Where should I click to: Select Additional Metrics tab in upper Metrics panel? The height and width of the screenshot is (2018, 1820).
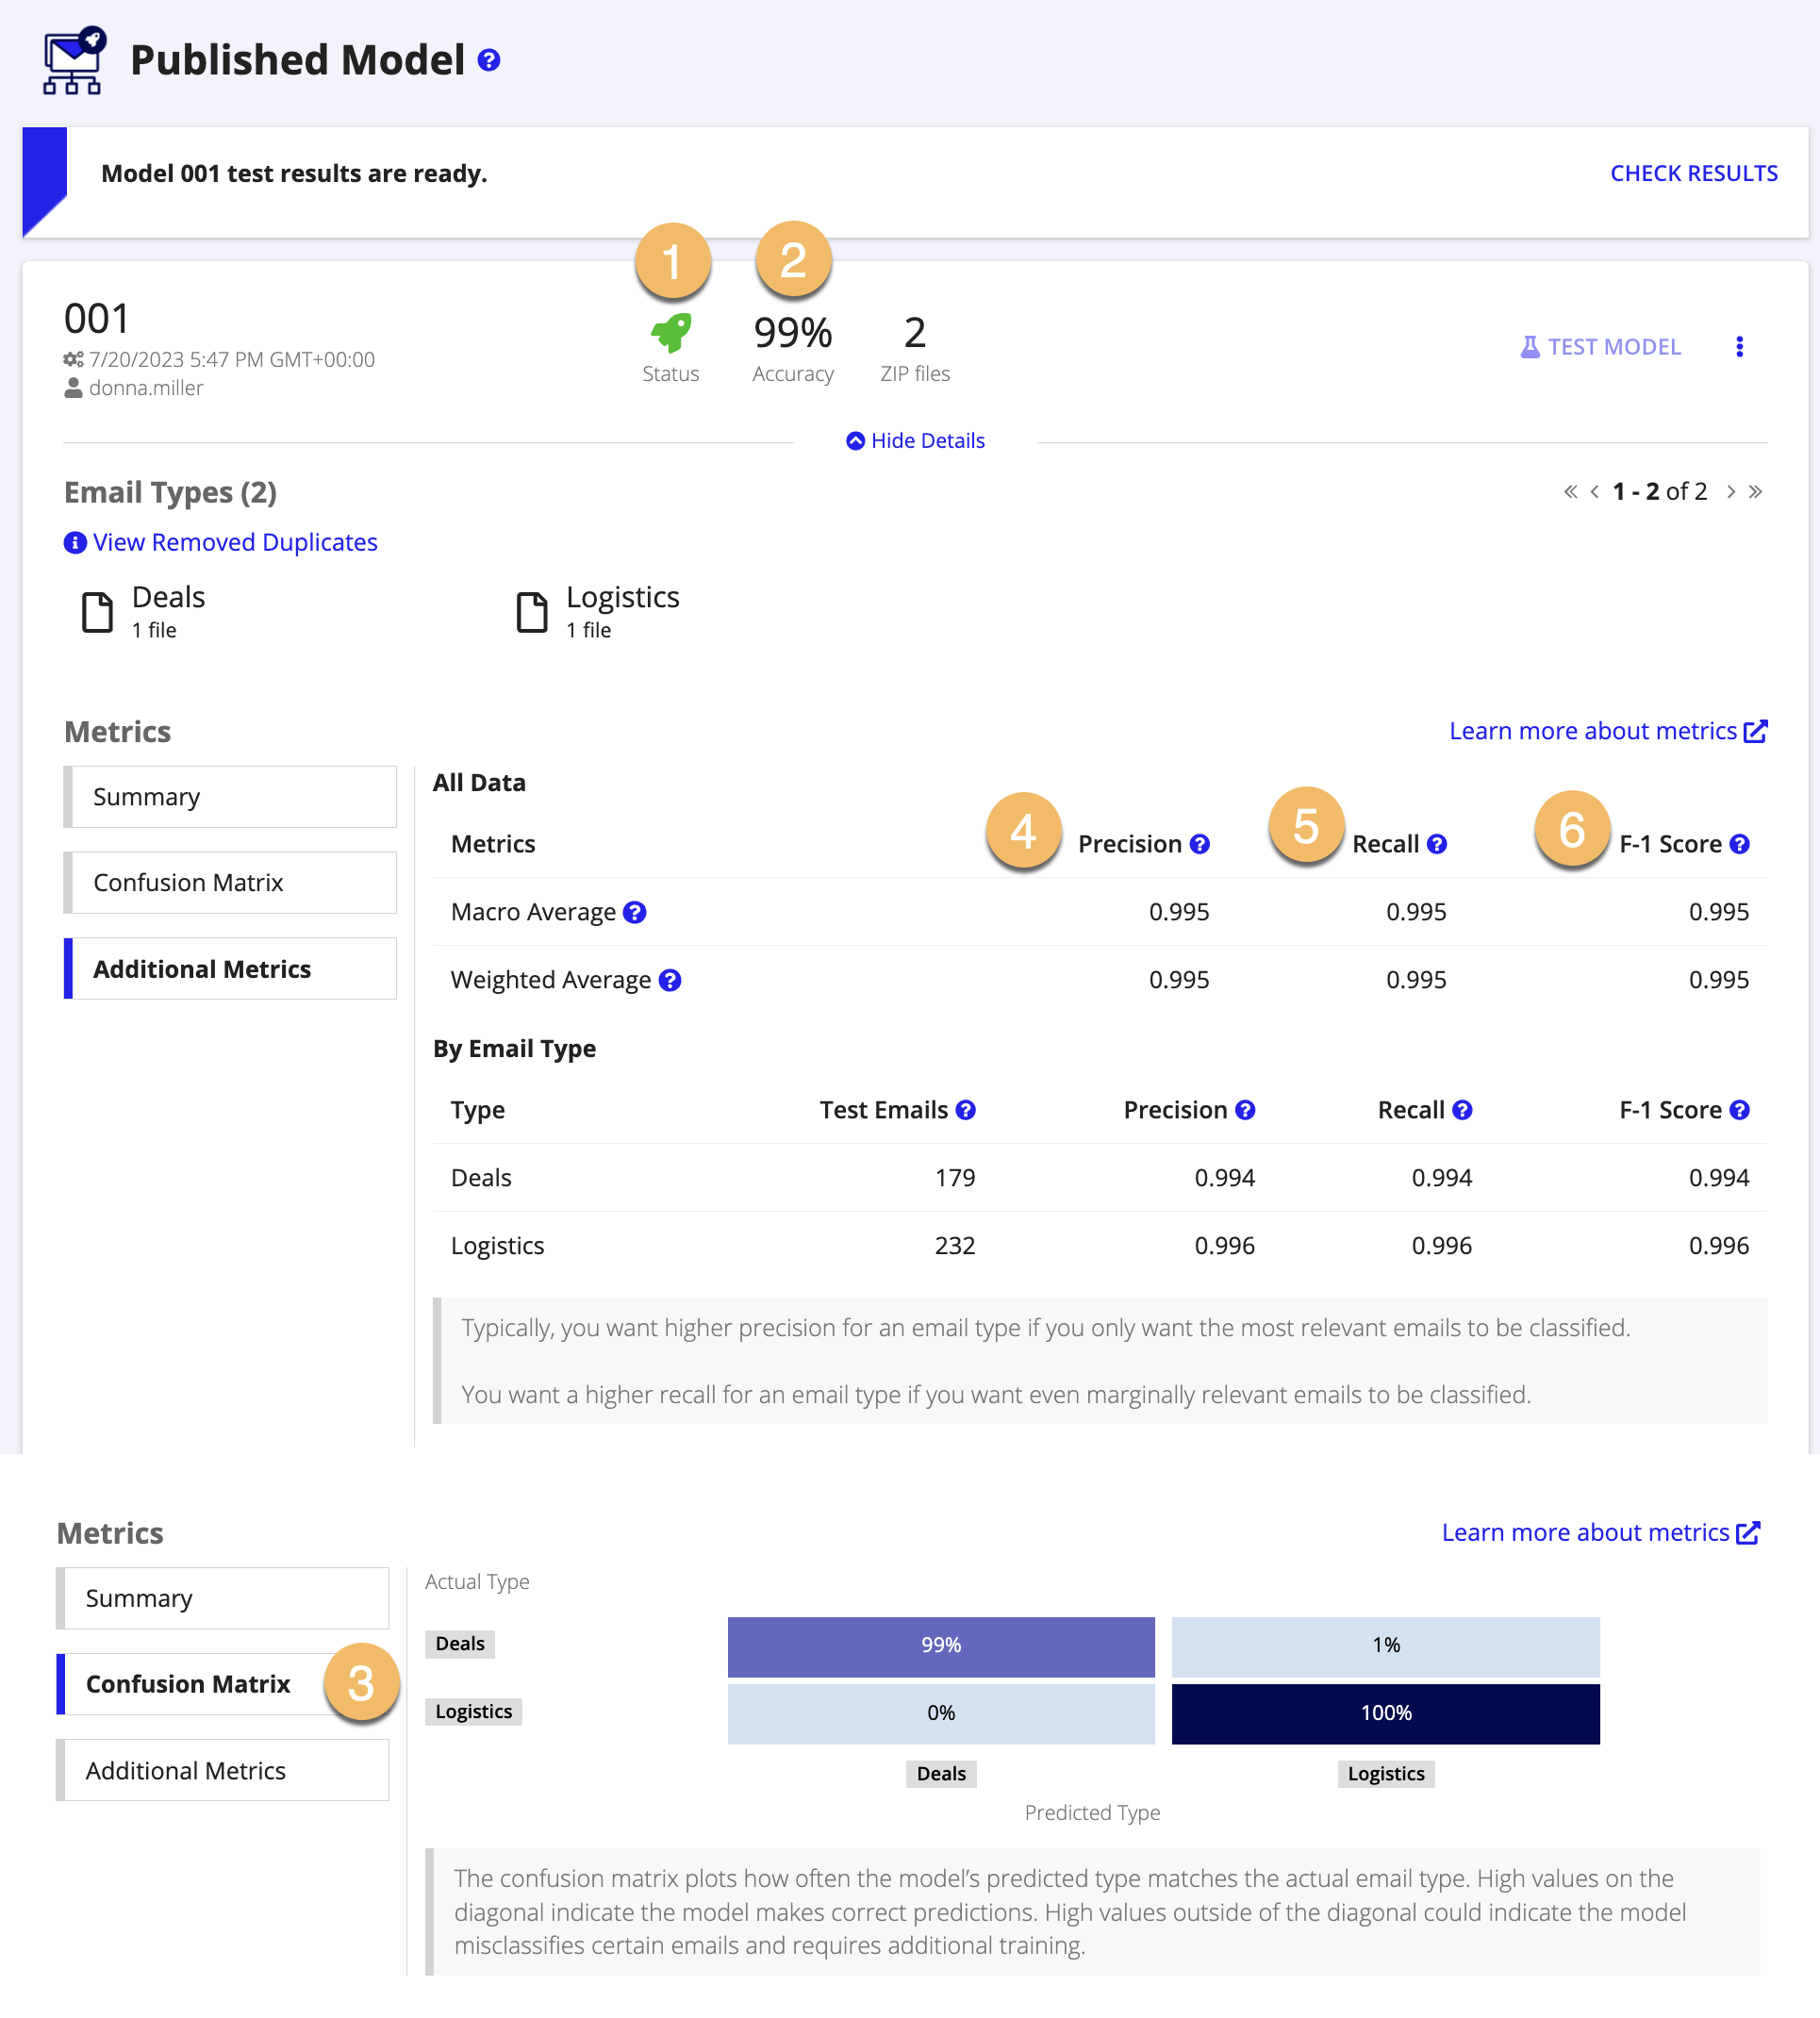tap(230, 969)
